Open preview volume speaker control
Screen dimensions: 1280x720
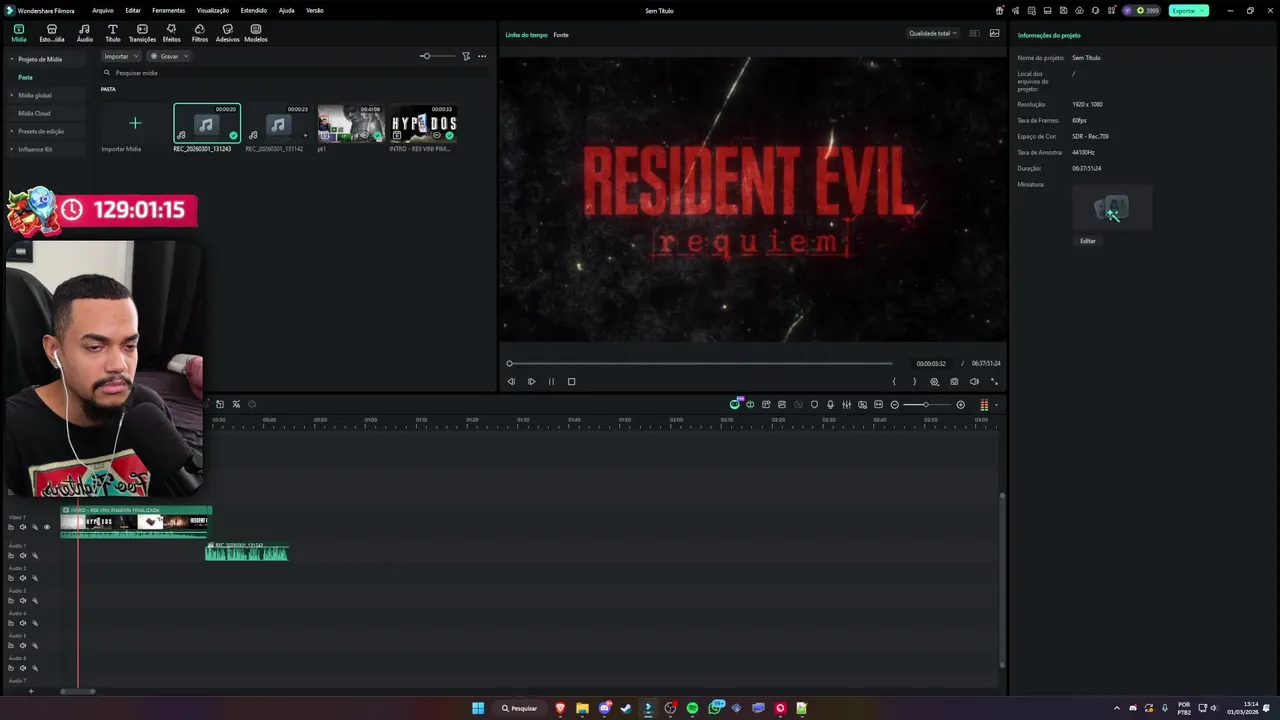[974, 381]
